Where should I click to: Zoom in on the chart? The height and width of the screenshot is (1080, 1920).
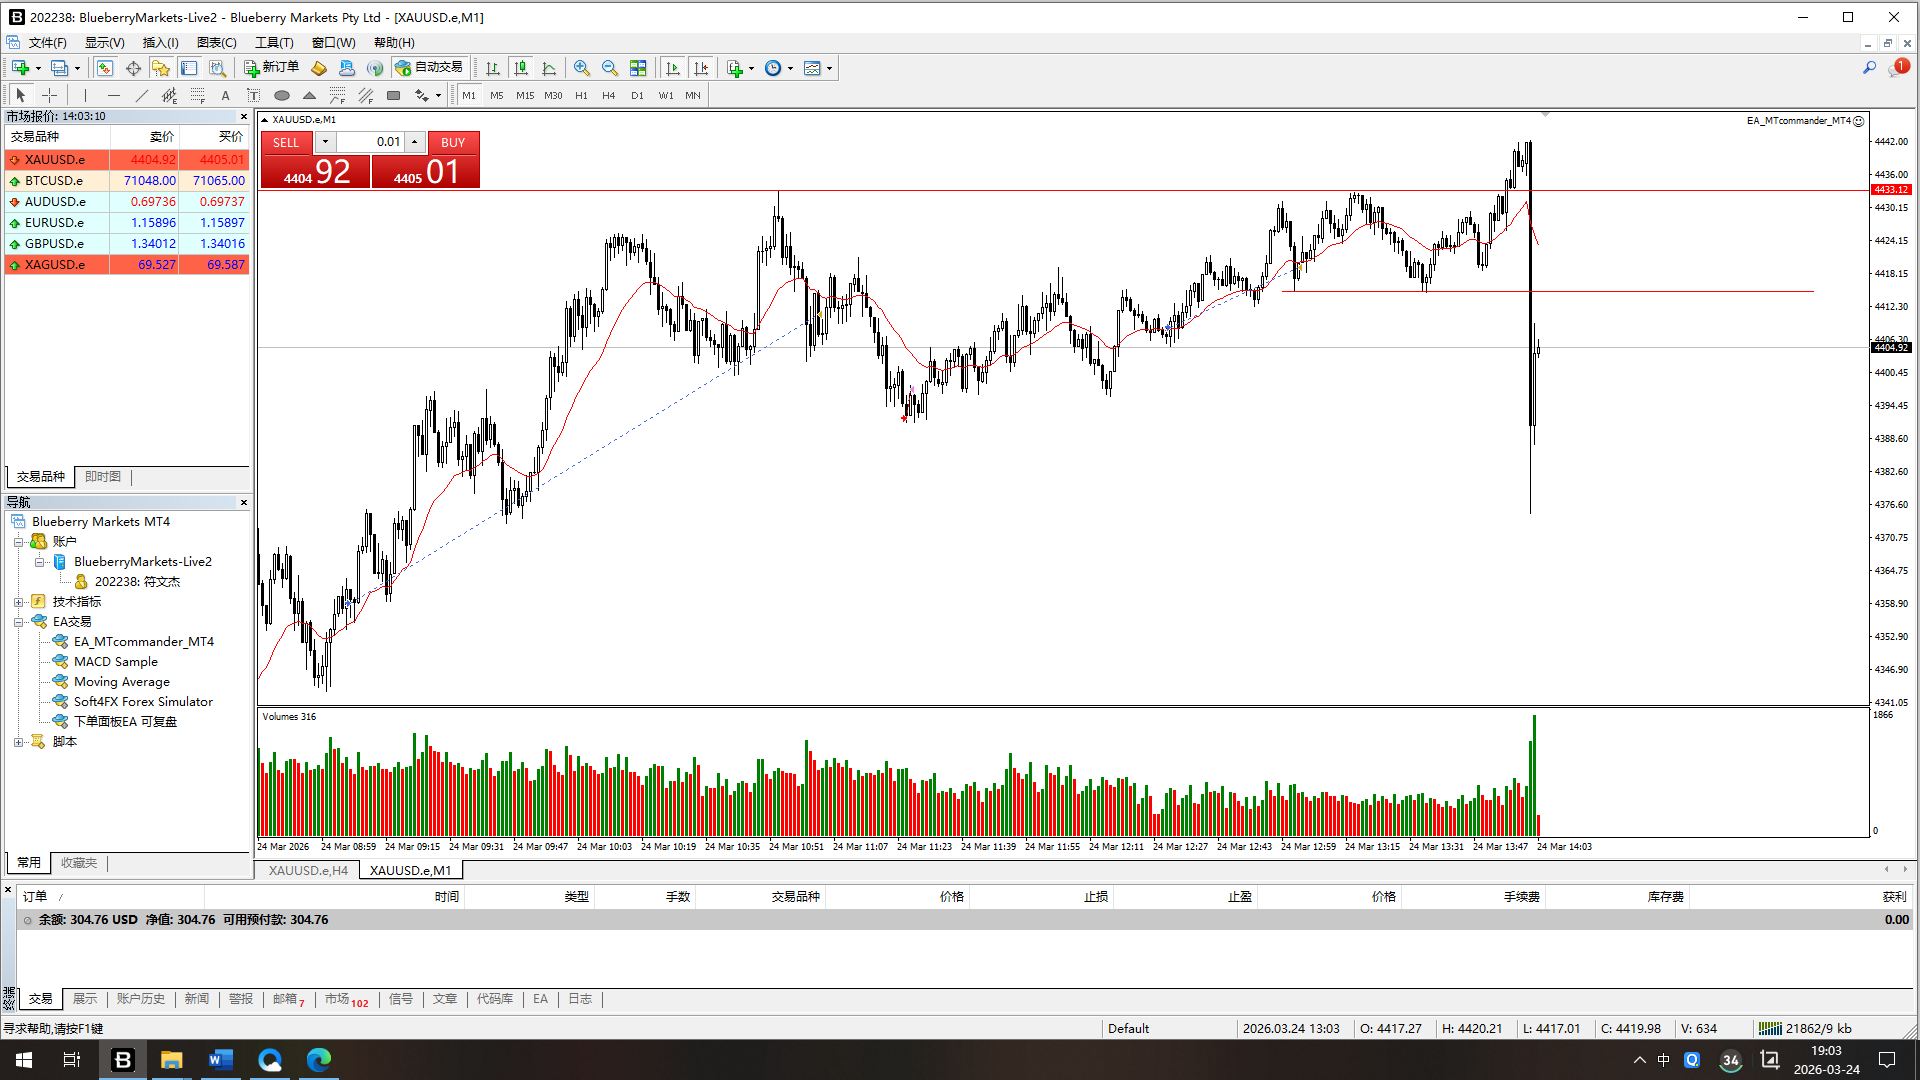[581, 68]
